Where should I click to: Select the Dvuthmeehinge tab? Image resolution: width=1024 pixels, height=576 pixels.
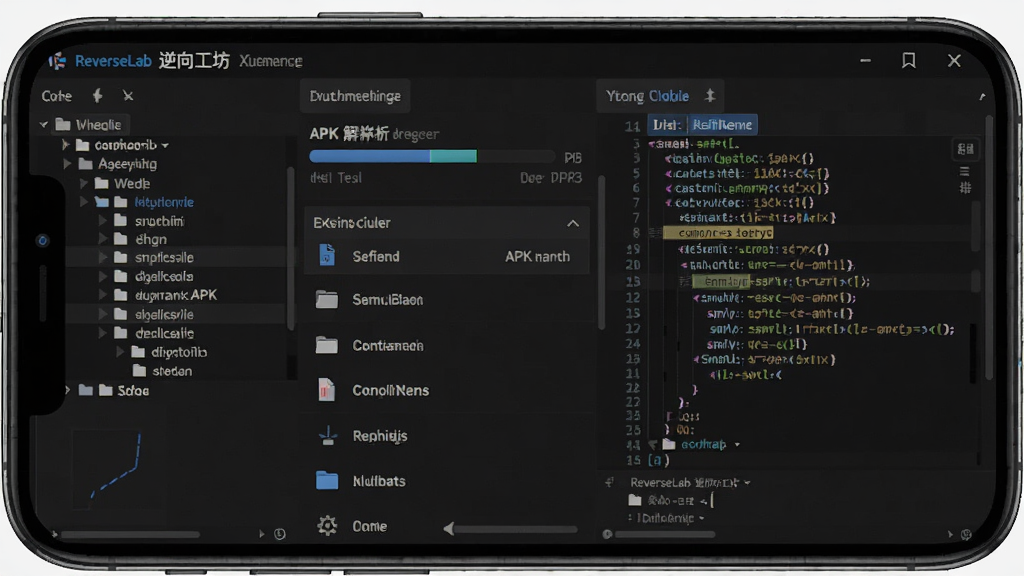[x=355, y=96]
